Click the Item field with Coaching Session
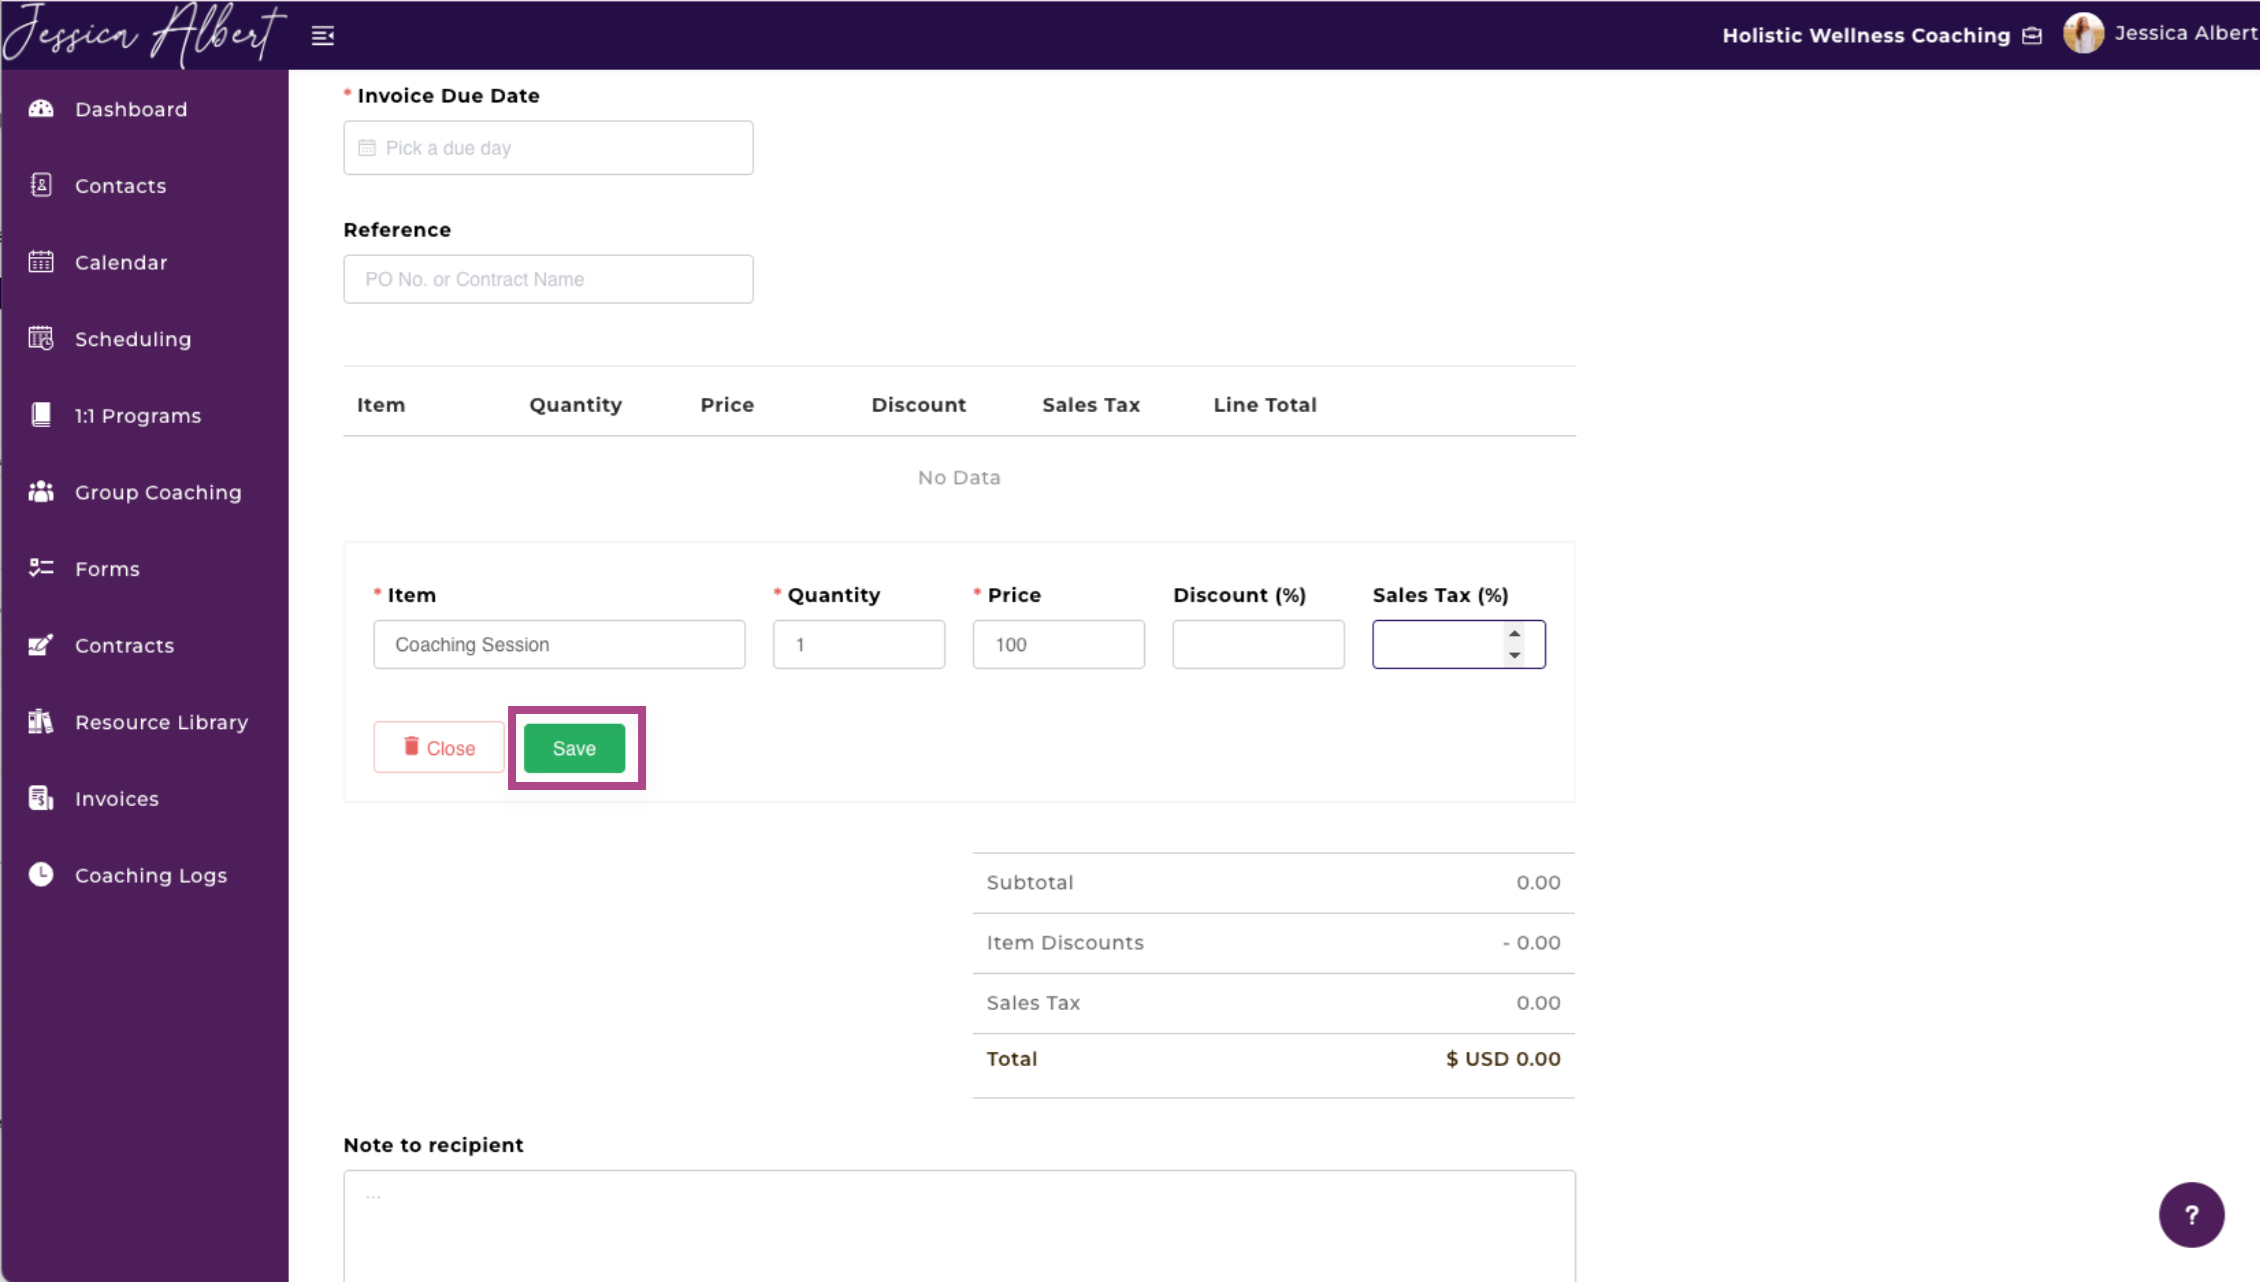The height and width of the screenshot is (1282, 2260). [559, 644]
